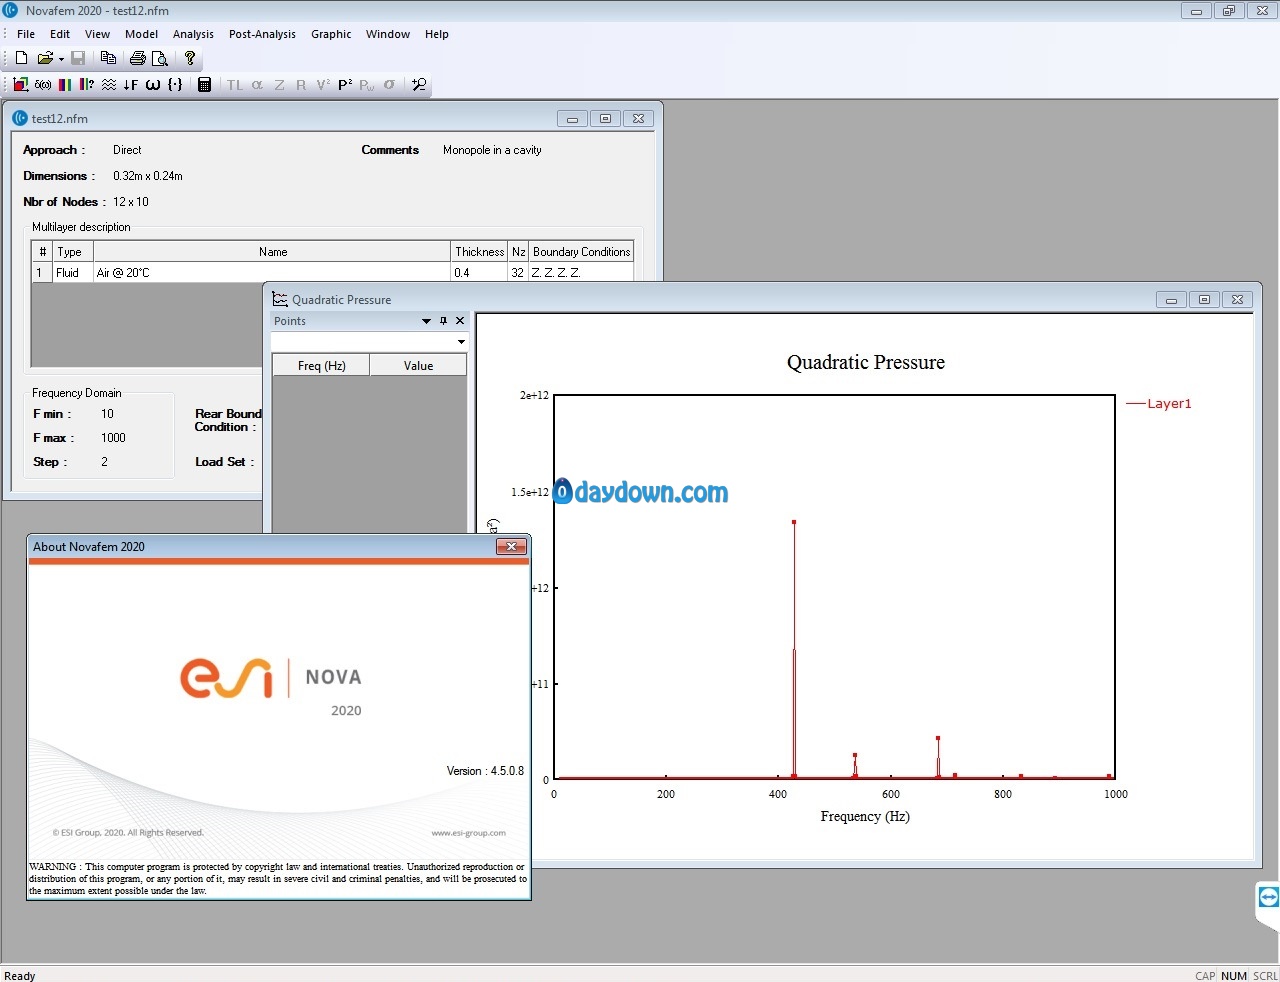This screenshot has height=982, width=1280.
Task: Click the open folder icon in toolbar
Action: click(45, 58)
